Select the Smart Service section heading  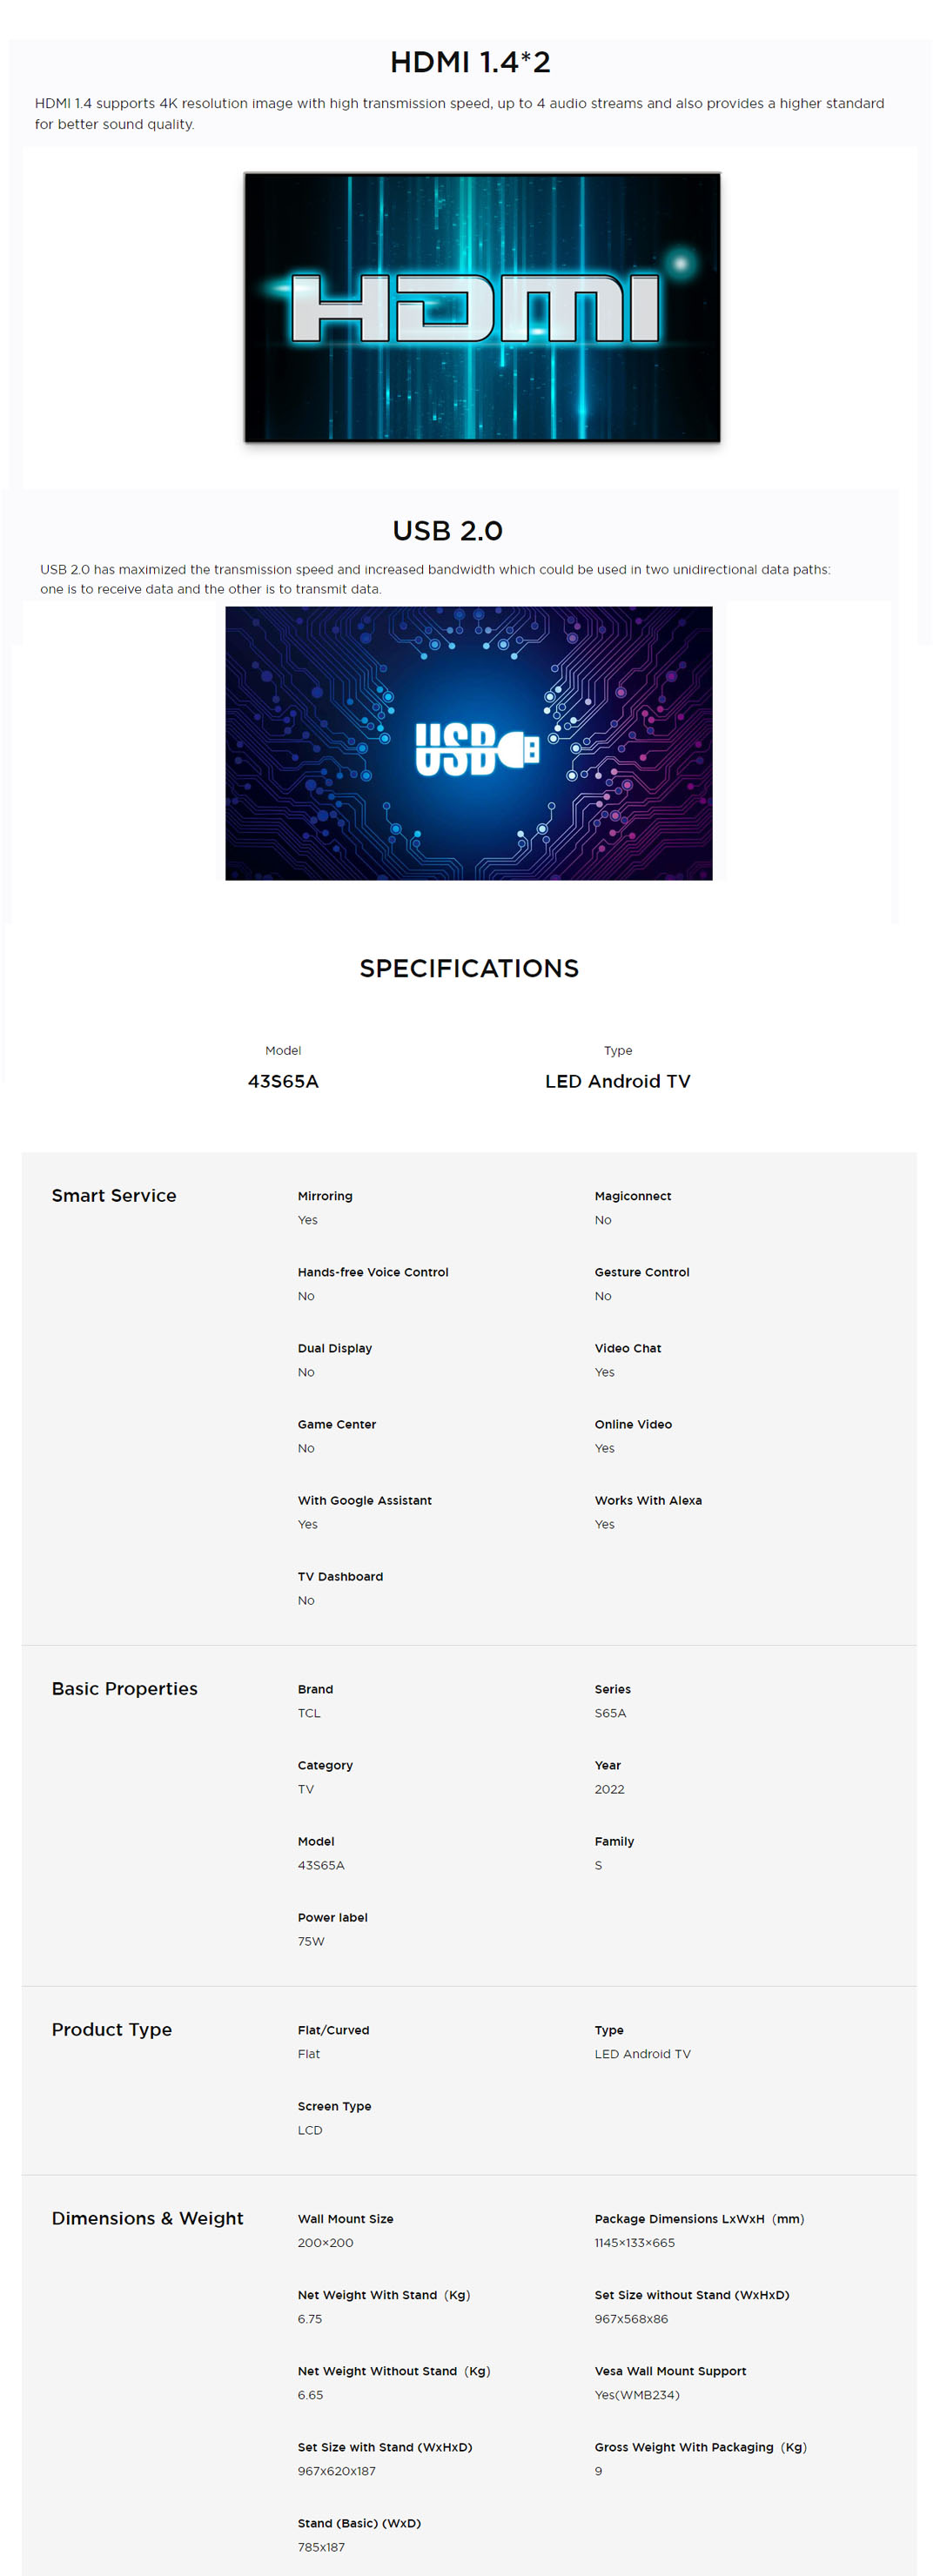[114, 1195]
